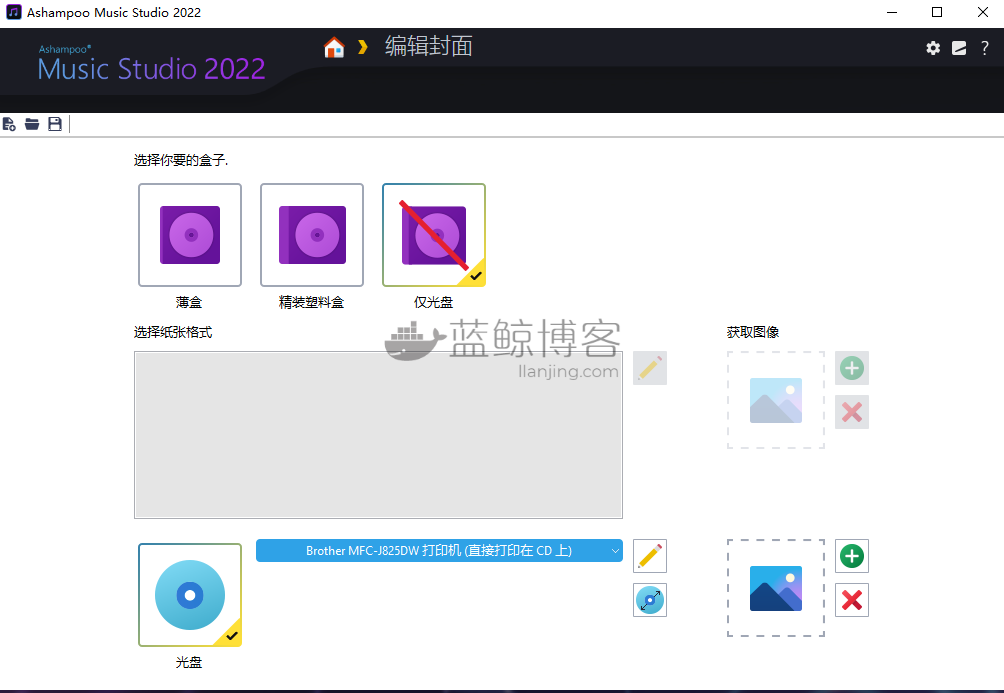Click the save floppy disk icon
1004x693 pixels.
(x=55, y=124)
